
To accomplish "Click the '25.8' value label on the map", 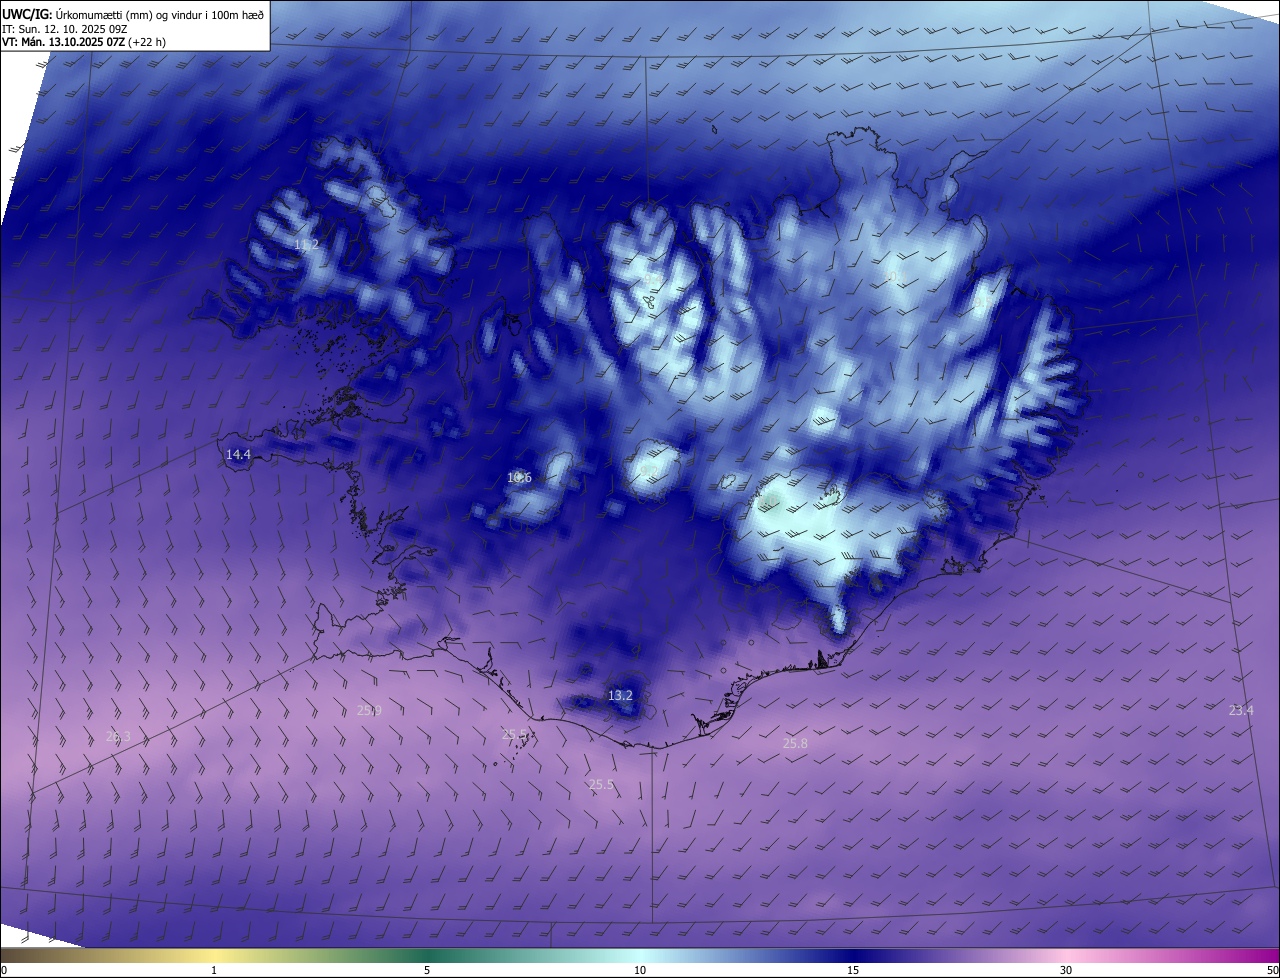I will (795, 743).
